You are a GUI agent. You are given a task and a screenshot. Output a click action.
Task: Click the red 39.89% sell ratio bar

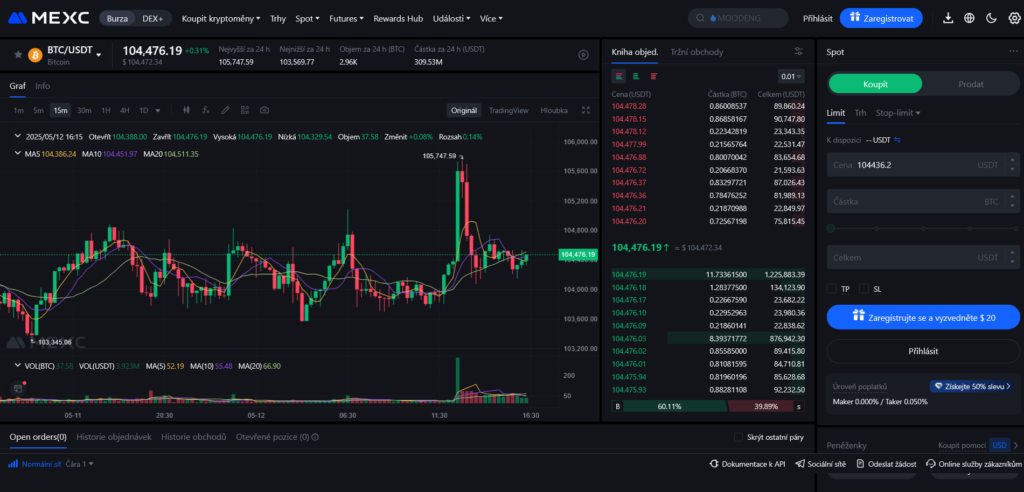(760, 406)
